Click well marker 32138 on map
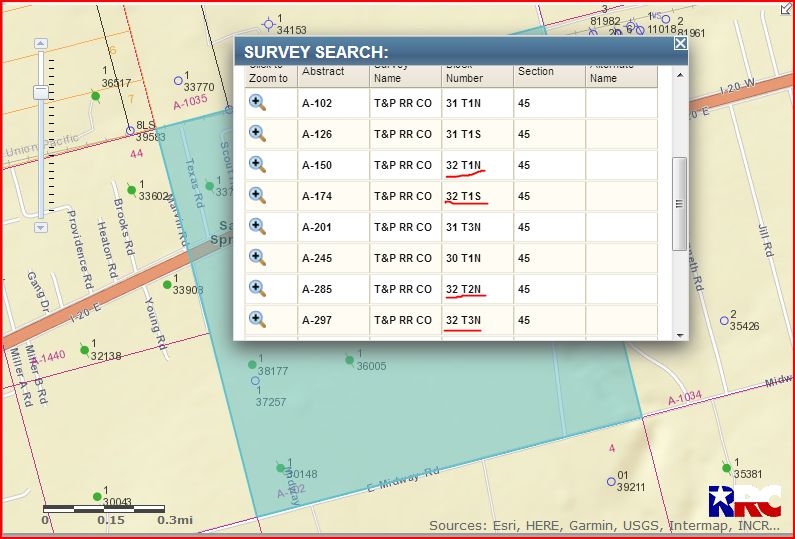 (85, 350)
